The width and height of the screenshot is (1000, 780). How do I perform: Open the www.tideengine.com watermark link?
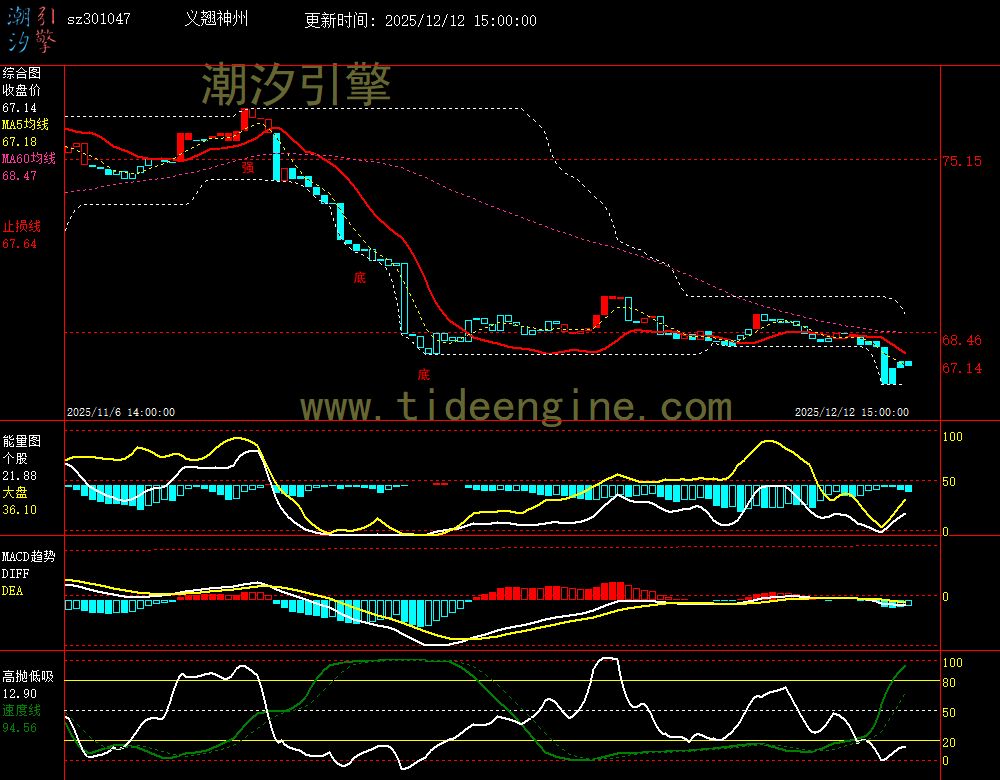[x=516, y=407]
